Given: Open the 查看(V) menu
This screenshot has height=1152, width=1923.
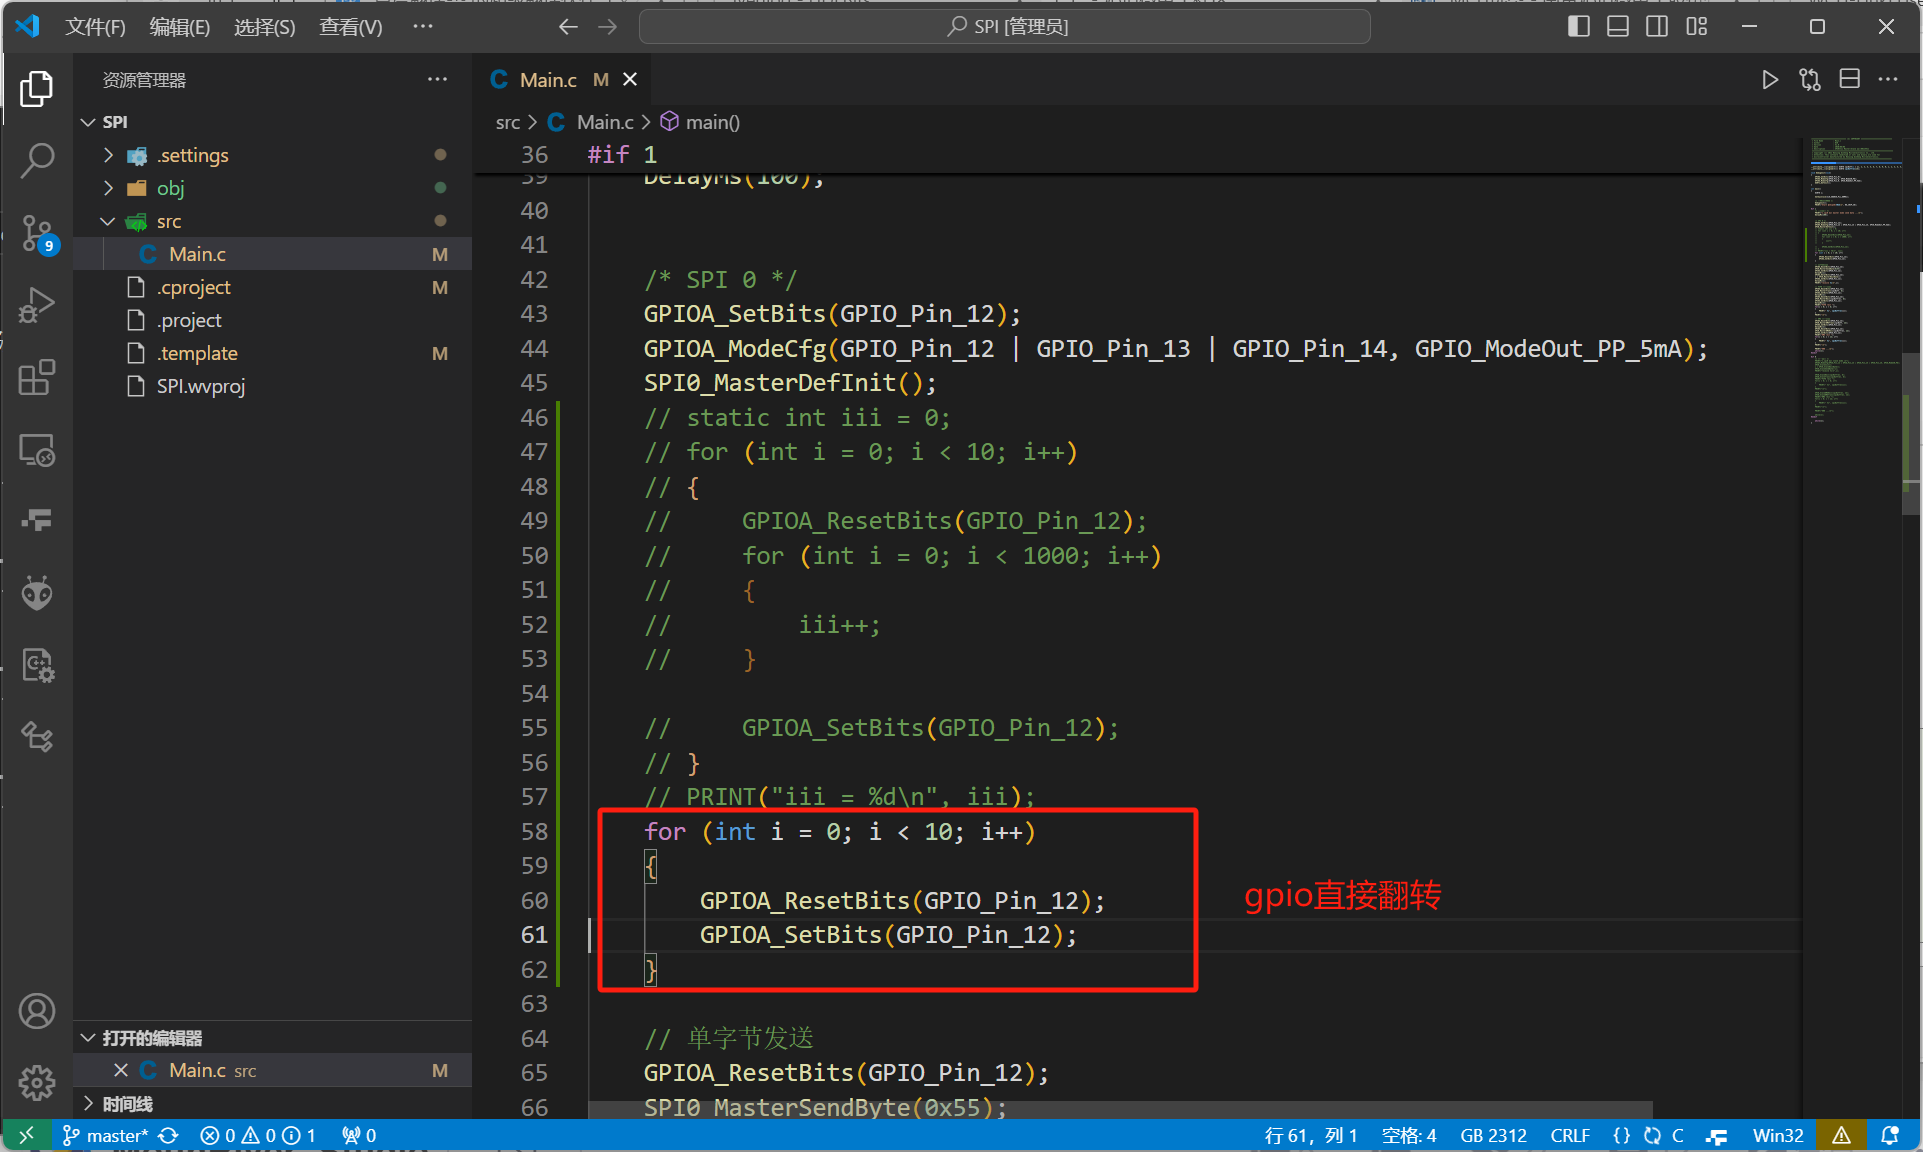Looking at the screenshot, I should (351, 27).
